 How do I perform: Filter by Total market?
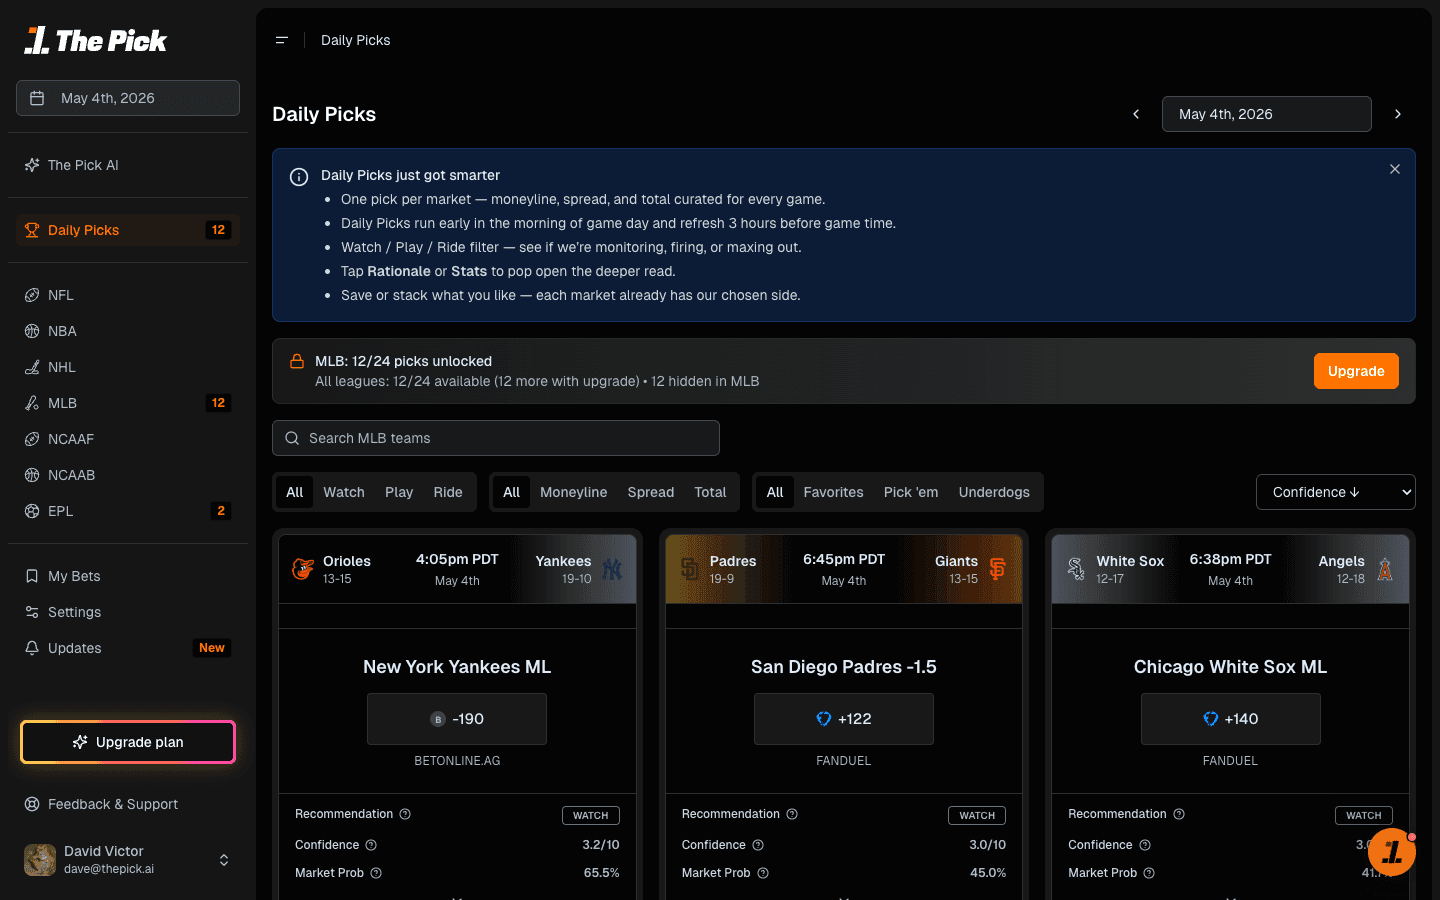(x=710, y=492)
